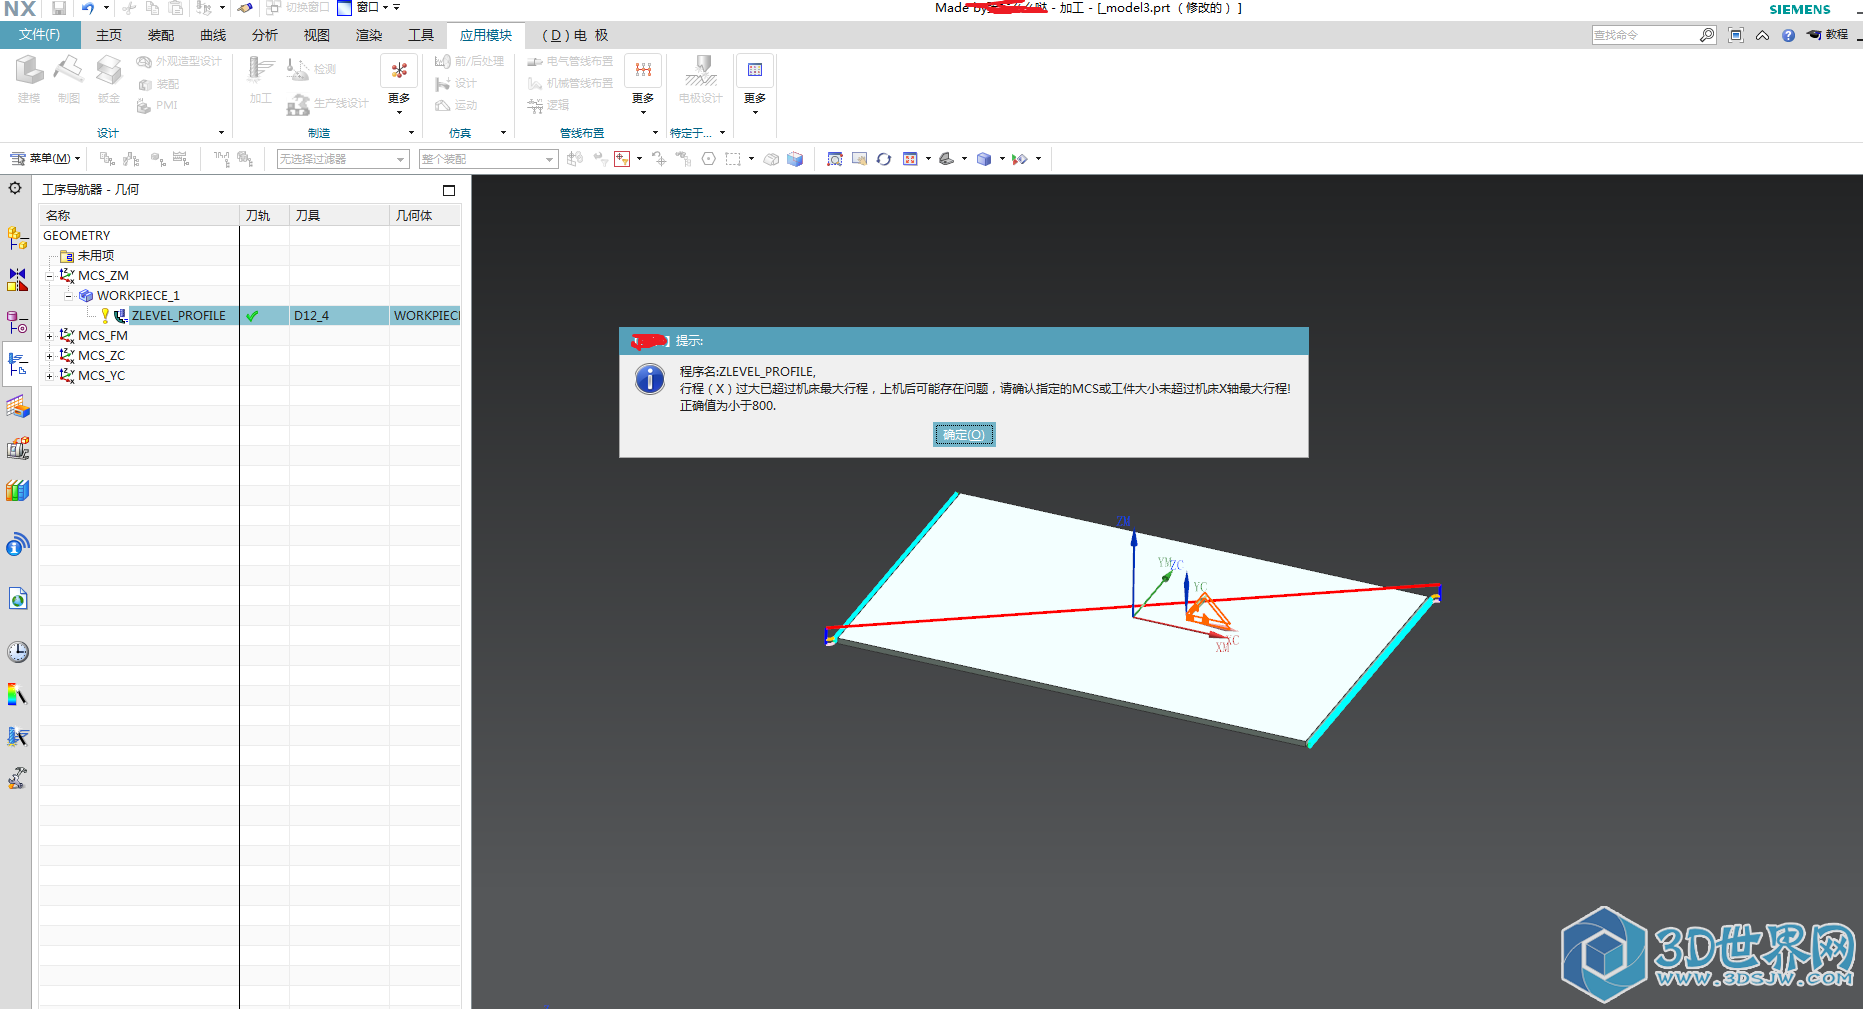
Task: Open the 菜单(M) menu button
Action: (45, 158)
